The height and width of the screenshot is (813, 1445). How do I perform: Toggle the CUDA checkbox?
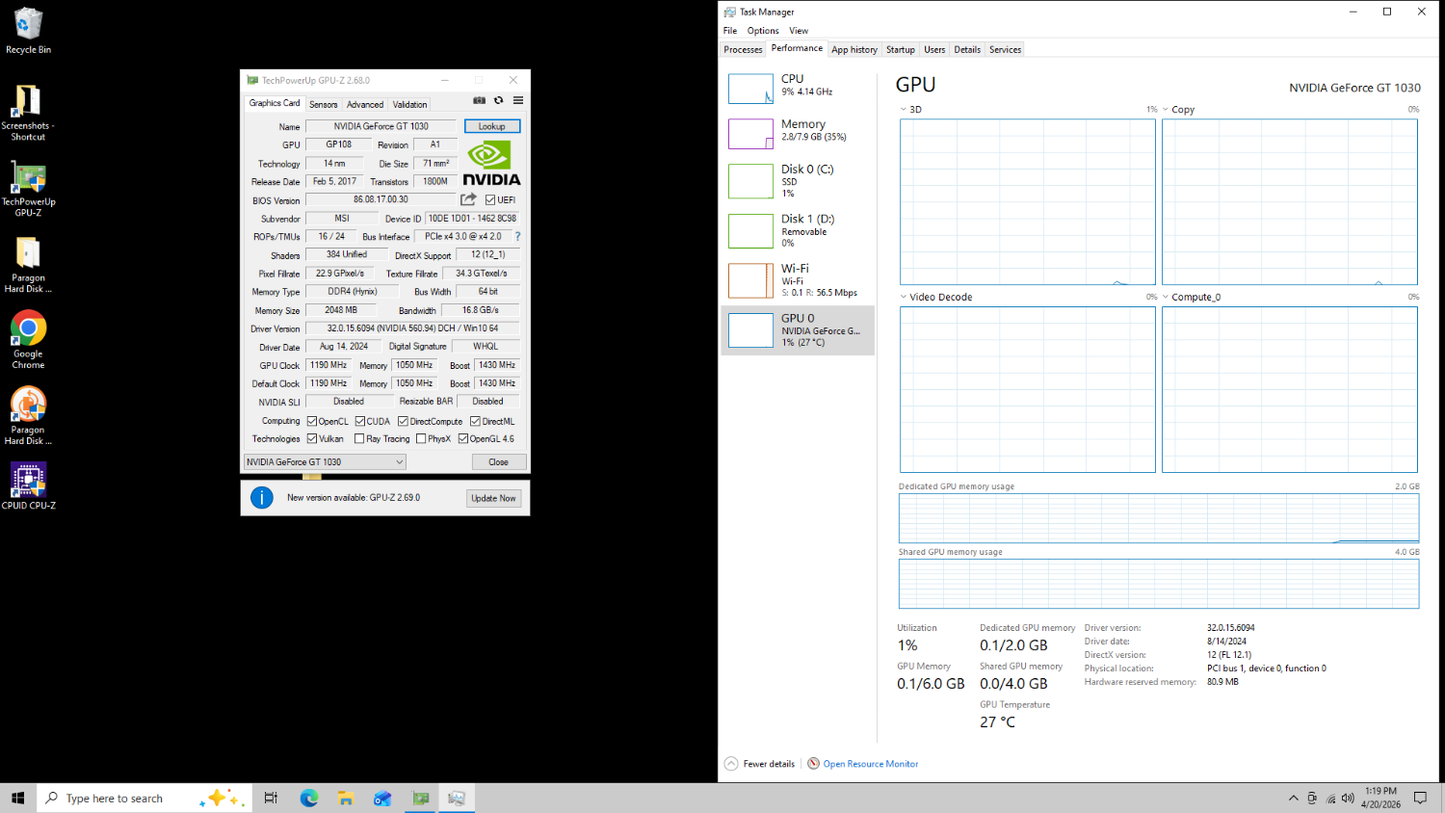coord(360,422)
